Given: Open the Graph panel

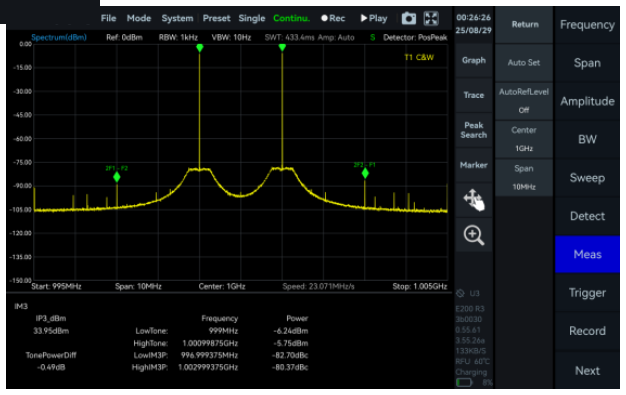Looking at the screenshot, I should pyautogui.click(x=474, y=60).
